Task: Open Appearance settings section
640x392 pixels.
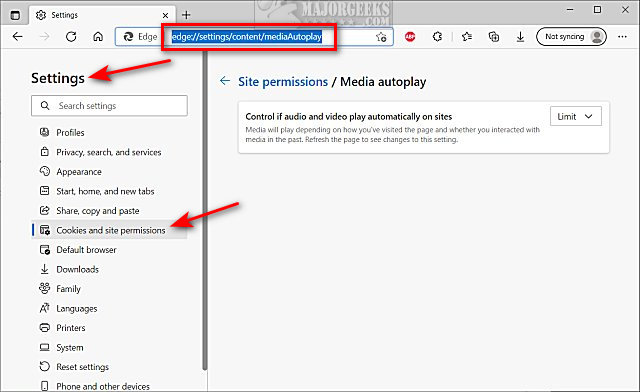Action: pyautogui.click(x=109, y=172)
